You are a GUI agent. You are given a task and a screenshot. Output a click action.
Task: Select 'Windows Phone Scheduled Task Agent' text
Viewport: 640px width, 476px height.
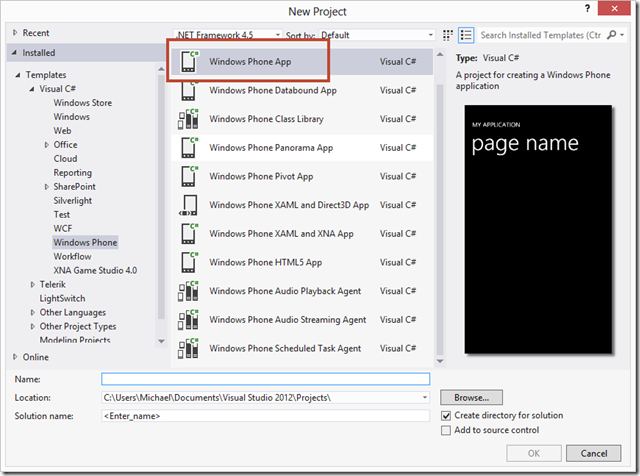(x=285, y=348)
